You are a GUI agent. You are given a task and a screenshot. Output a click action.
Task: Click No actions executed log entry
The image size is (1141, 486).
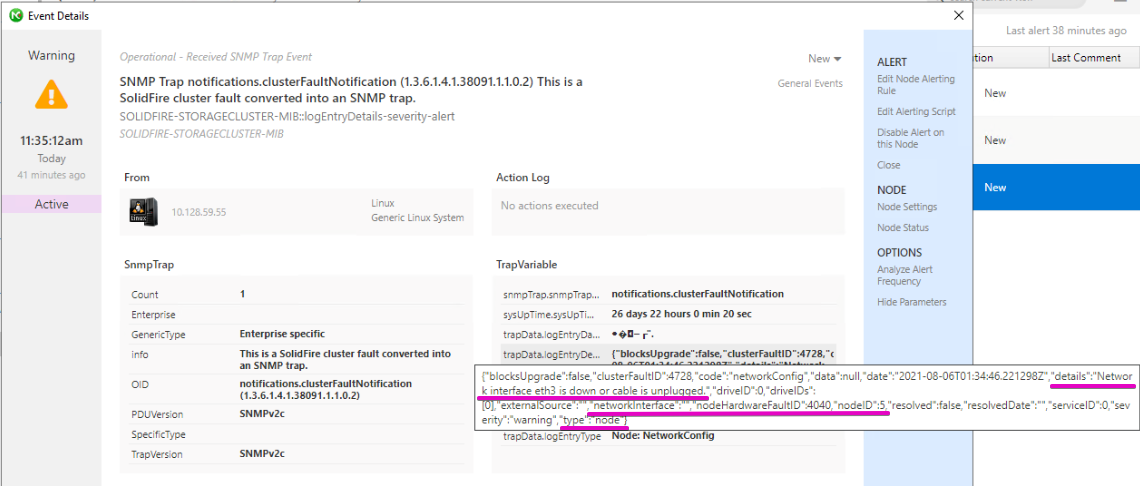coord(549,206)
